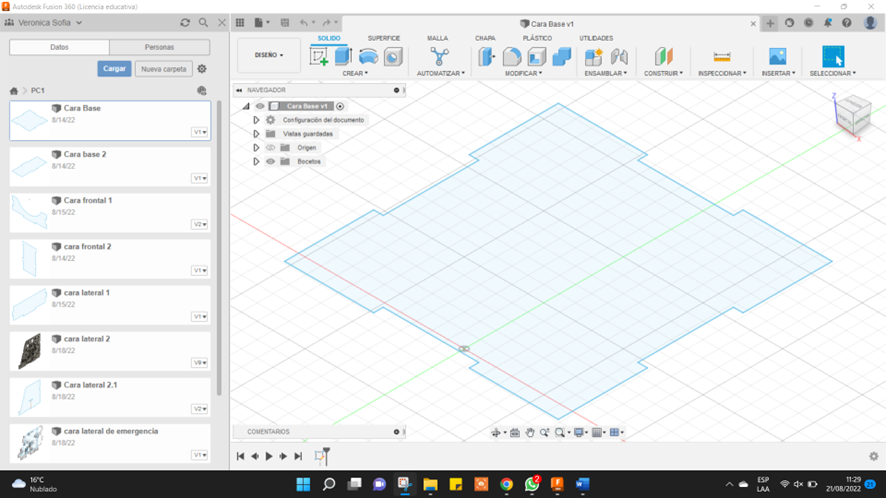The width and height of the screenshot is (886, 498).
Task: Jump to the timeline start
Action: [x=240, y=456]
